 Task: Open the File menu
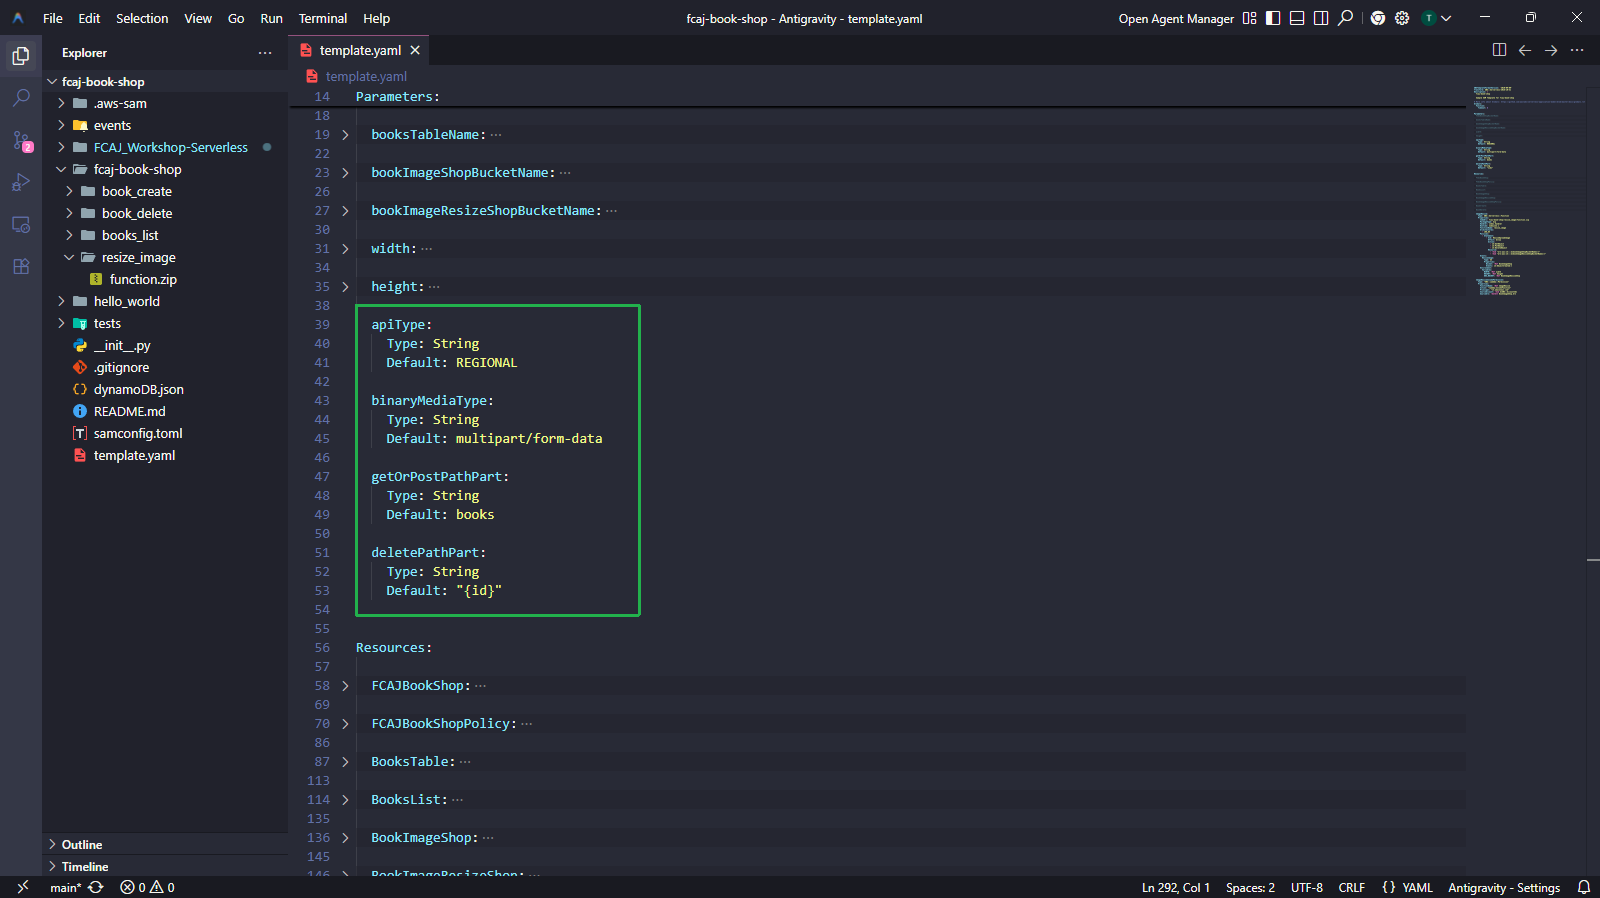point(53,18)
